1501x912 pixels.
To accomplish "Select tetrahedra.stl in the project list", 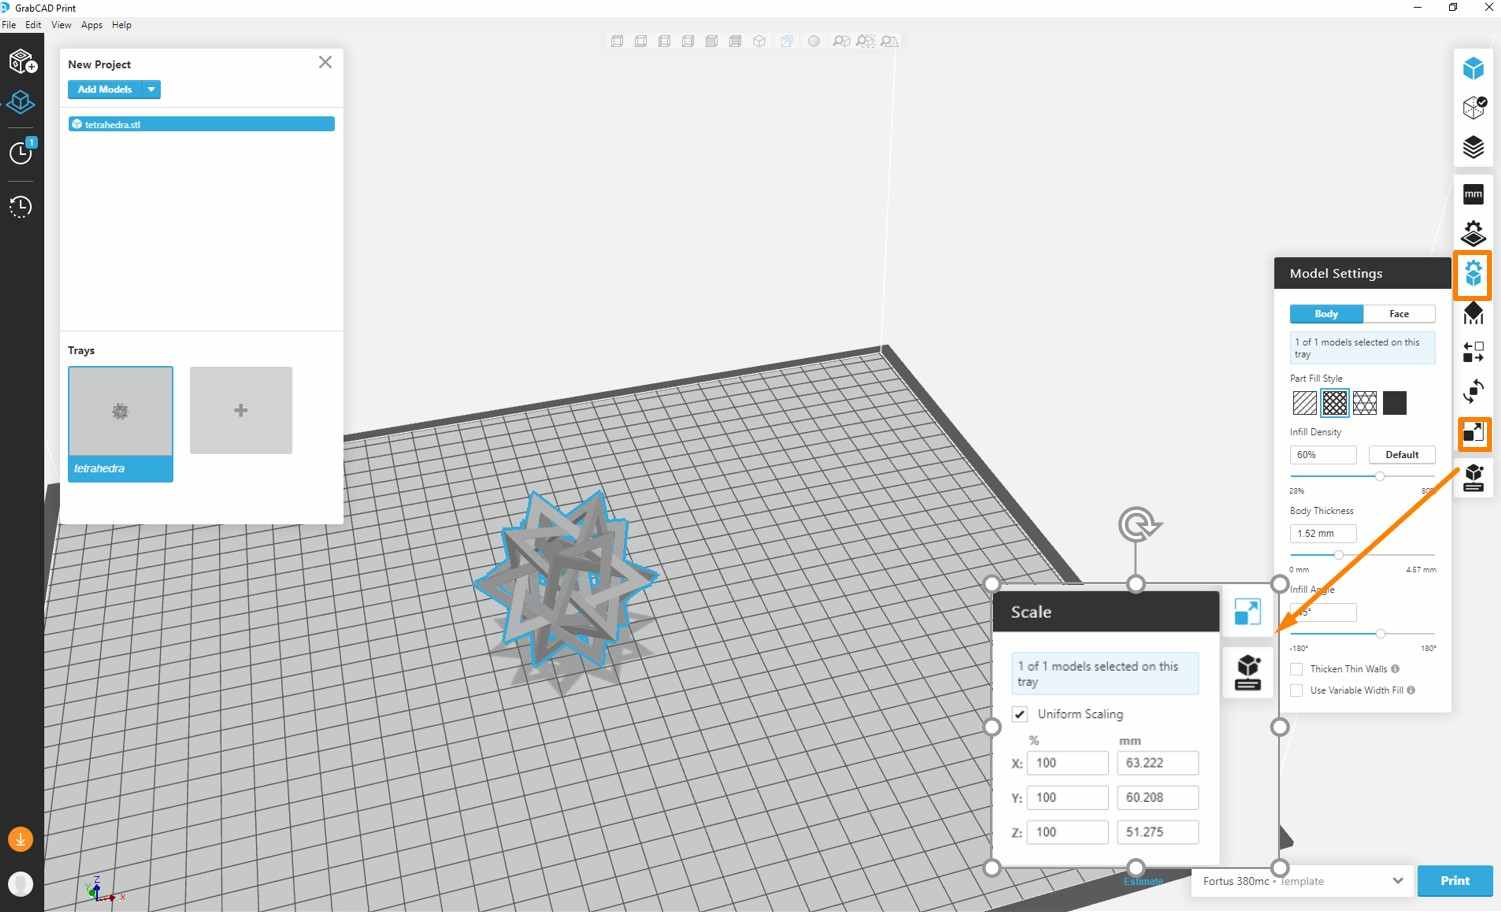I will 201,124.
